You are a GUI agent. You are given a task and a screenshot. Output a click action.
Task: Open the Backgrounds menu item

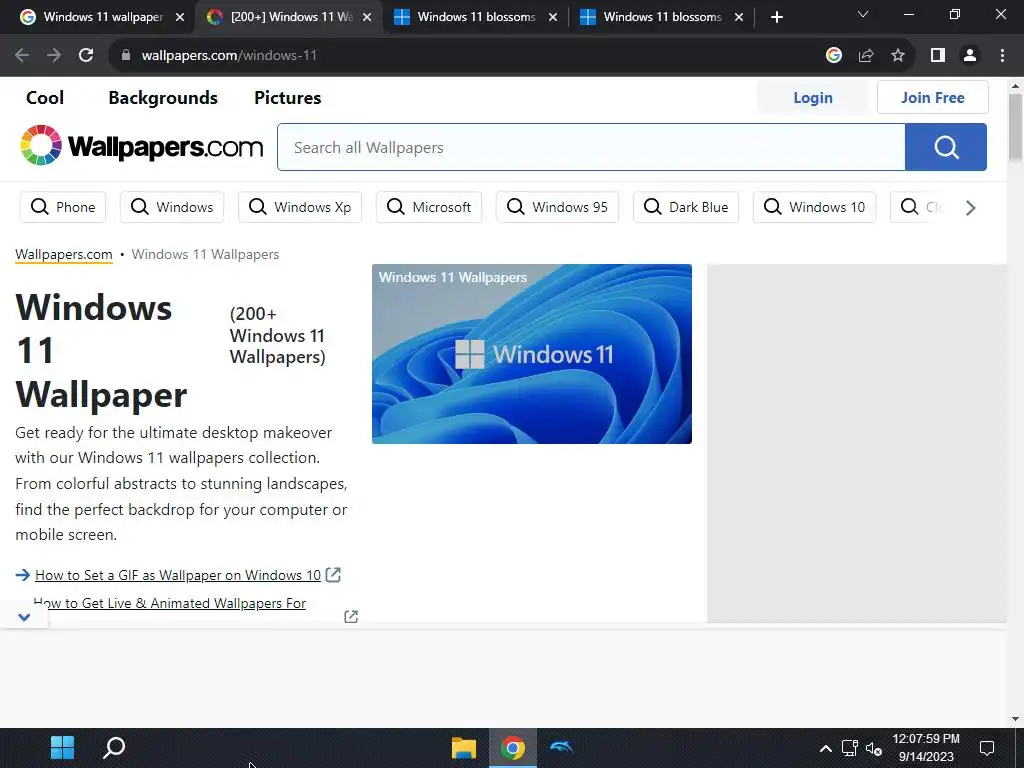point(163,98)
